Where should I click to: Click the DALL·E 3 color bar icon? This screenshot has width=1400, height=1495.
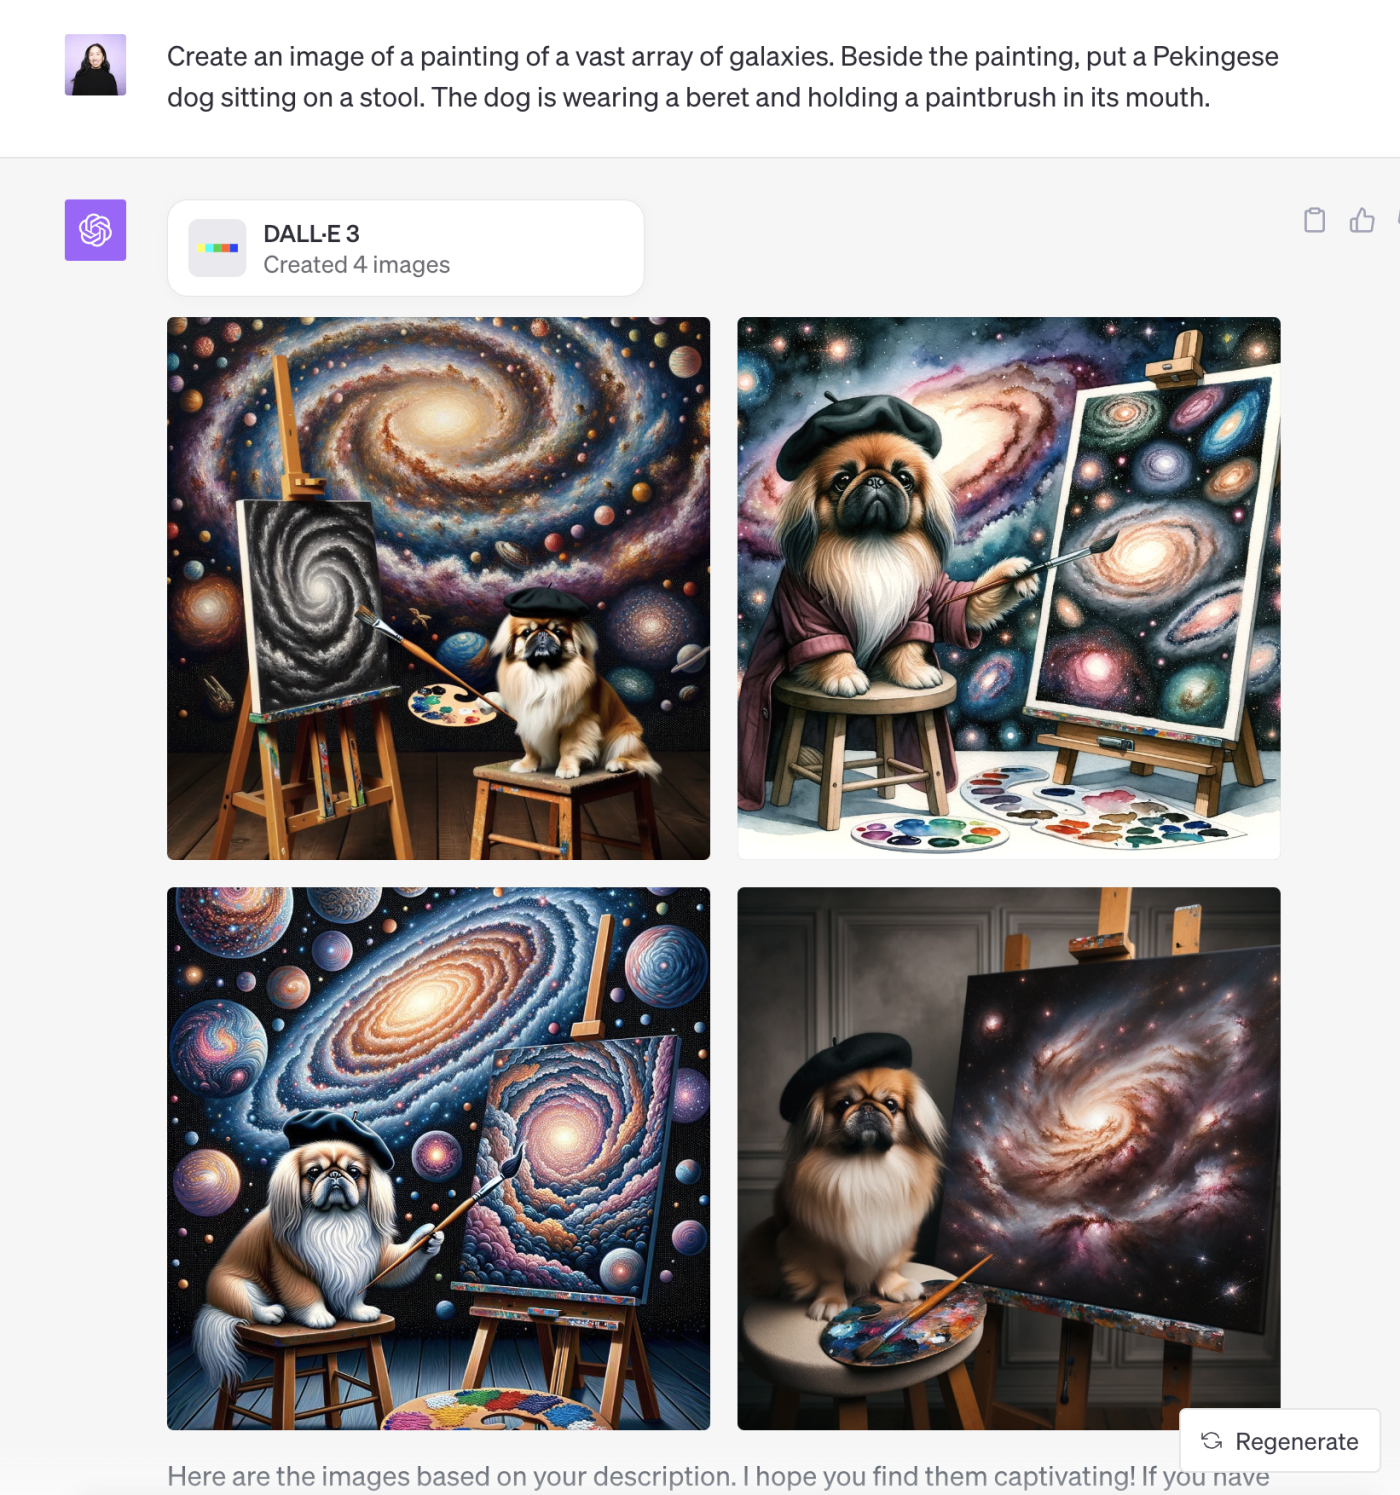coord(217,248)
